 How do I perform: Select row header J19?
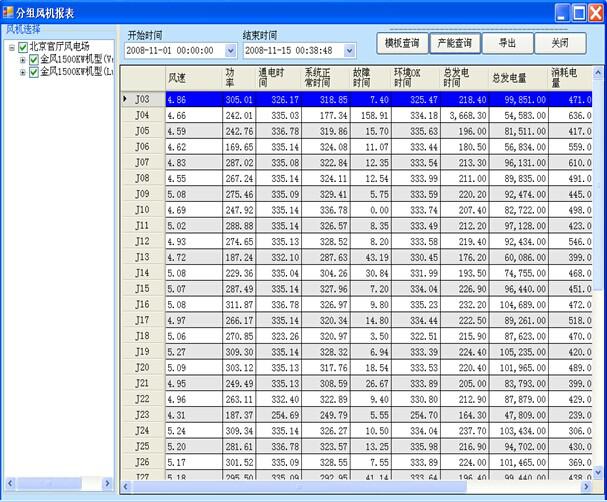click(x=143, y=352)
